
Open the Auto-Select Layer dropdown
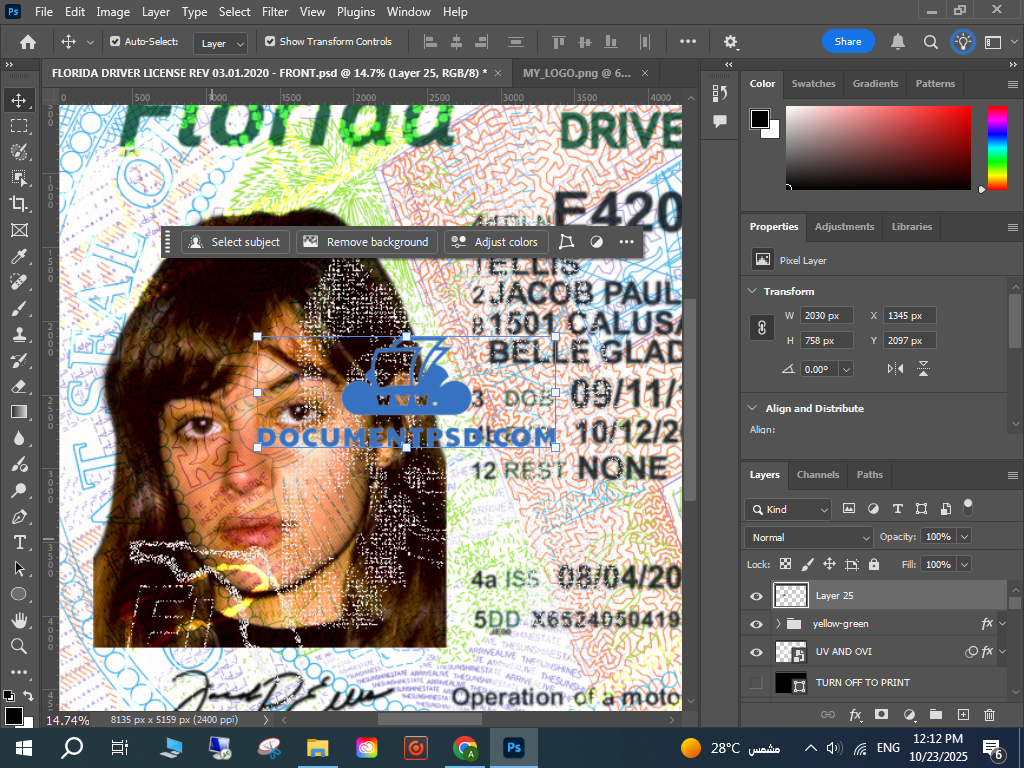tap(222, 43)
